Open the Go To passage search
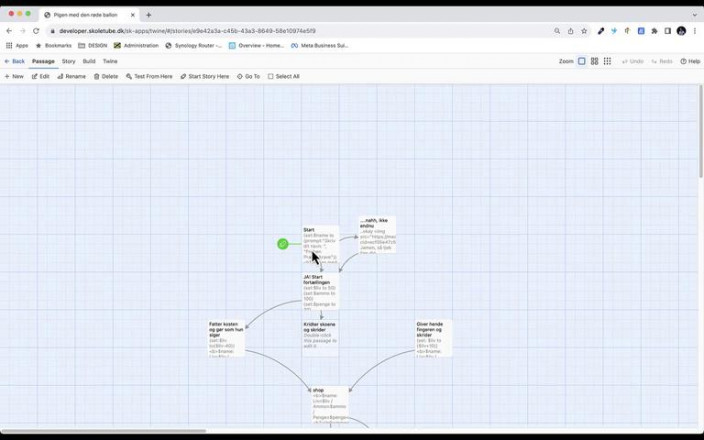 (x=248, y=76)
